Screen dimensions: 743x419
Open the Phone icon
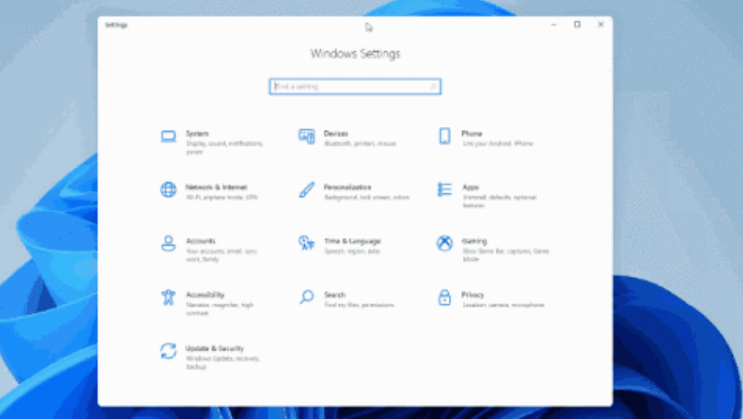coord(444,136)
